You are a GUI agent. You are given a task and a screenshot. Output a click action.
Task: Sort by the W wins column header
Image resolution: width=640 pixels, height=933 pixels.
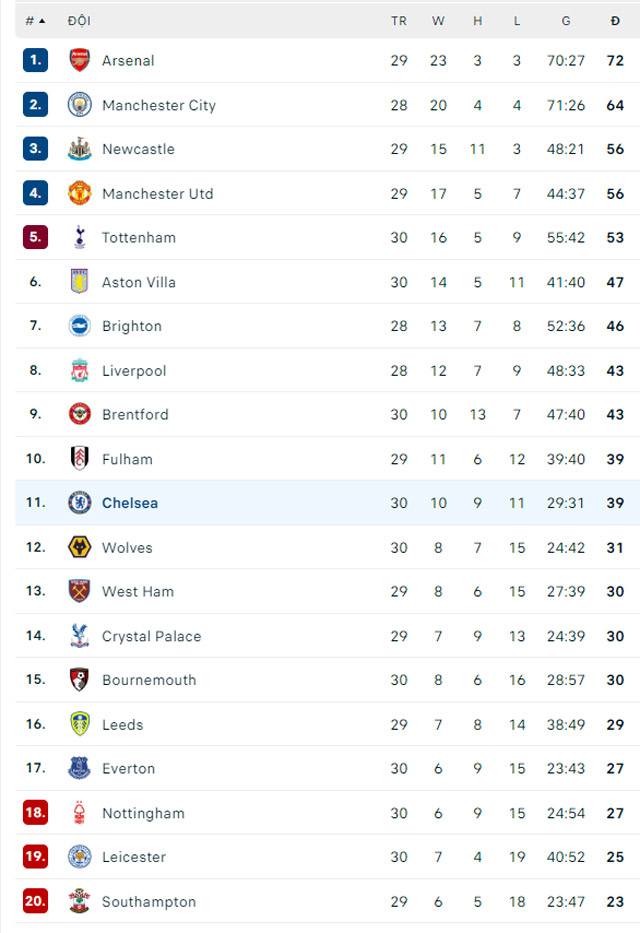click(x=438, y=20)
